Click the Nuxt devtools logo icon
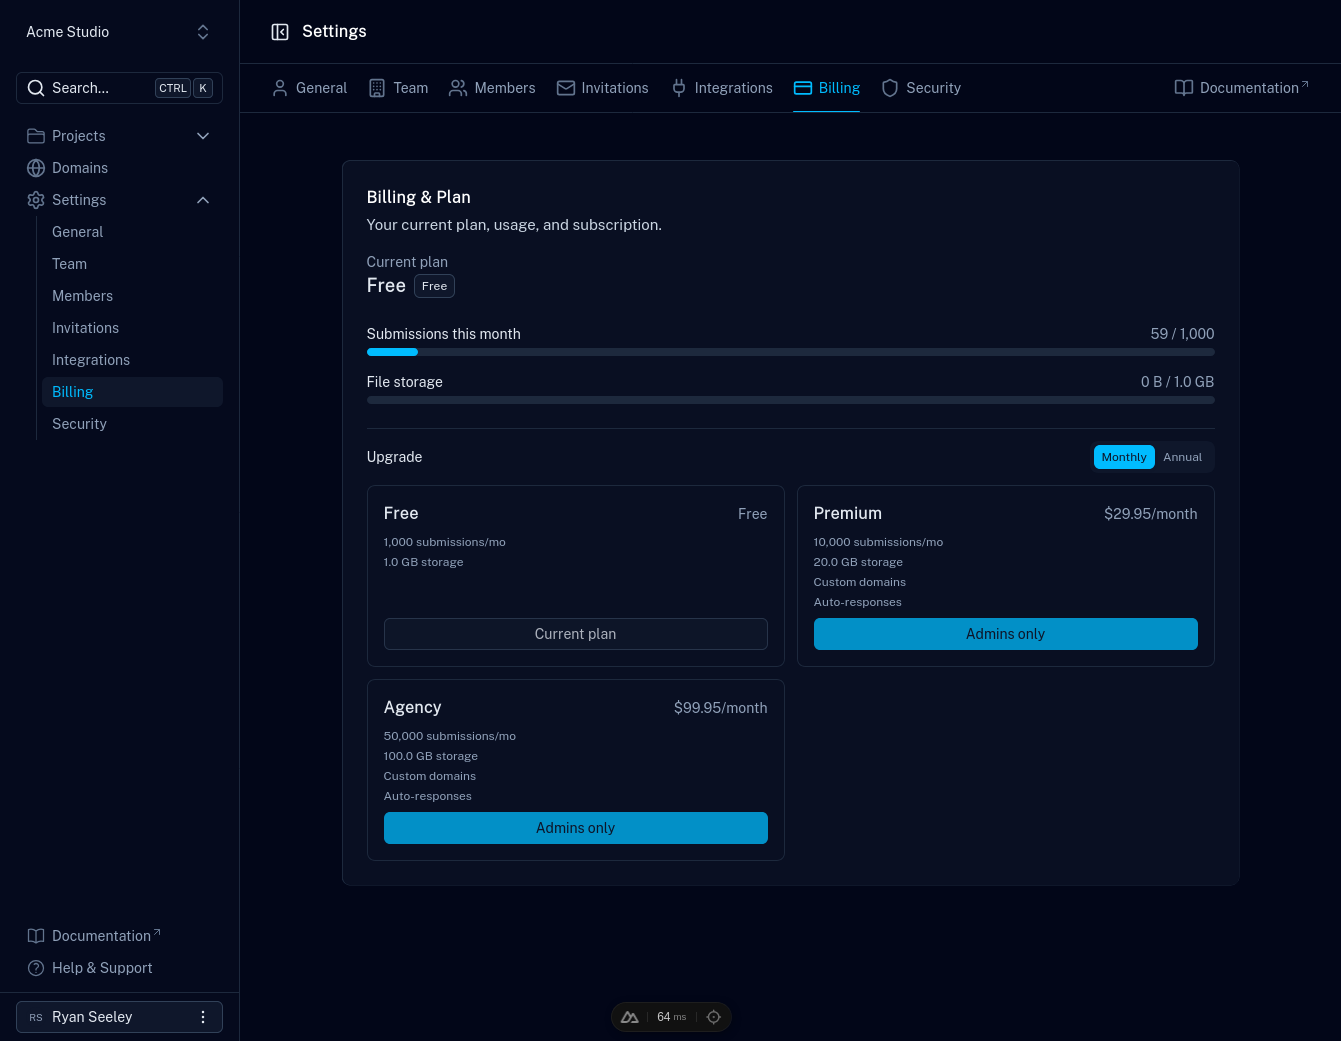This screenshot has width=1341, height=1041. pyautogui.click(x=629, y=1017)
